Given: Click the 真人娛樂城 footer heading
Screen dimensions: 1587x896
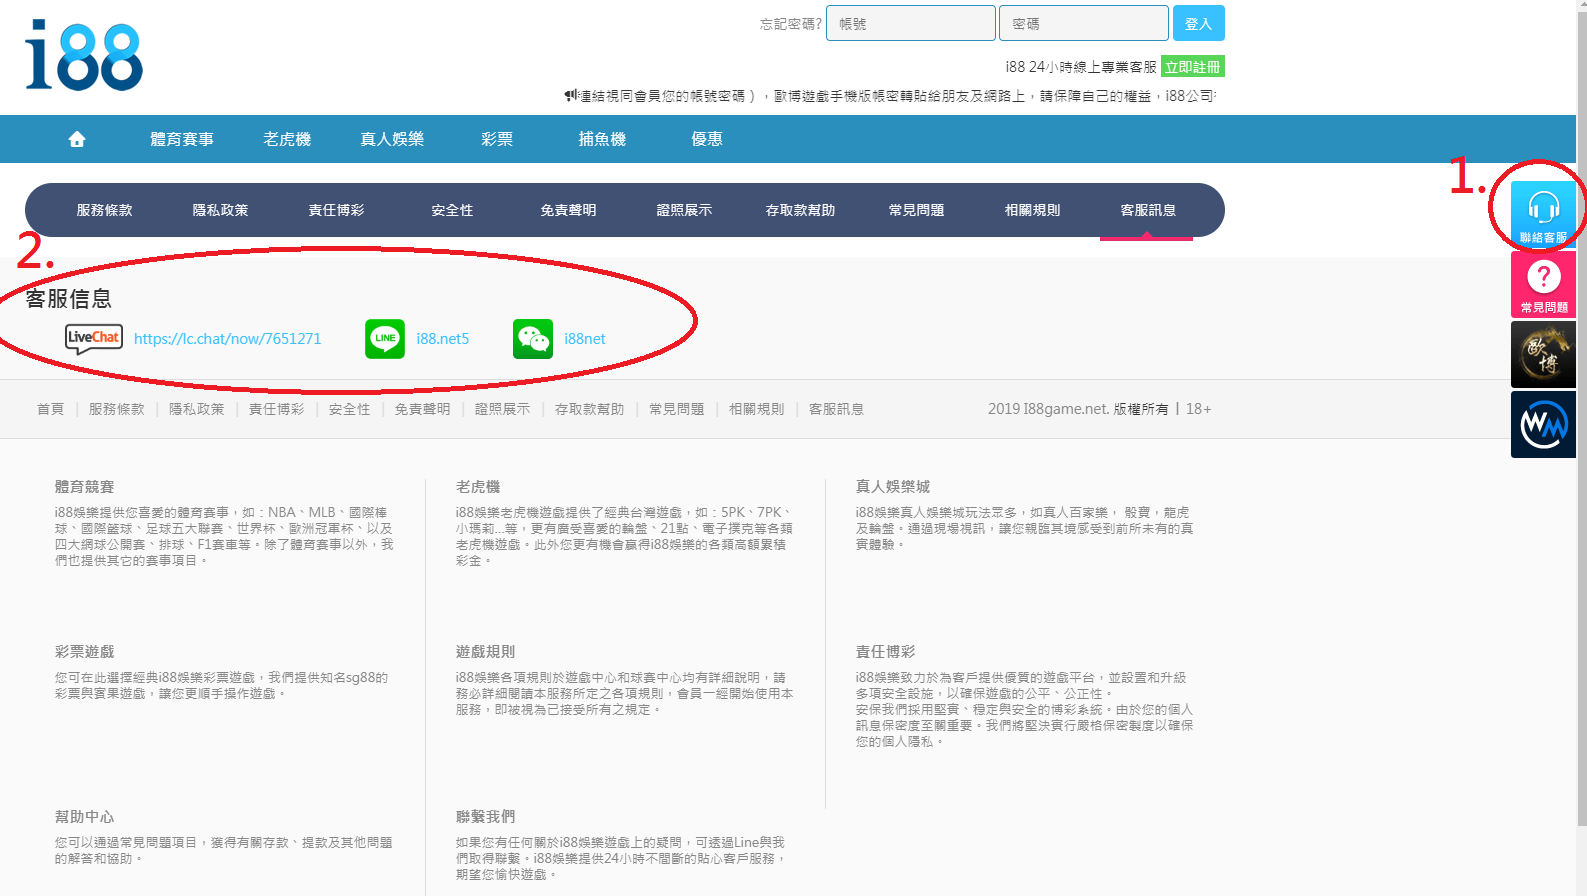Looking at the screenshot, I should point(893,487).
